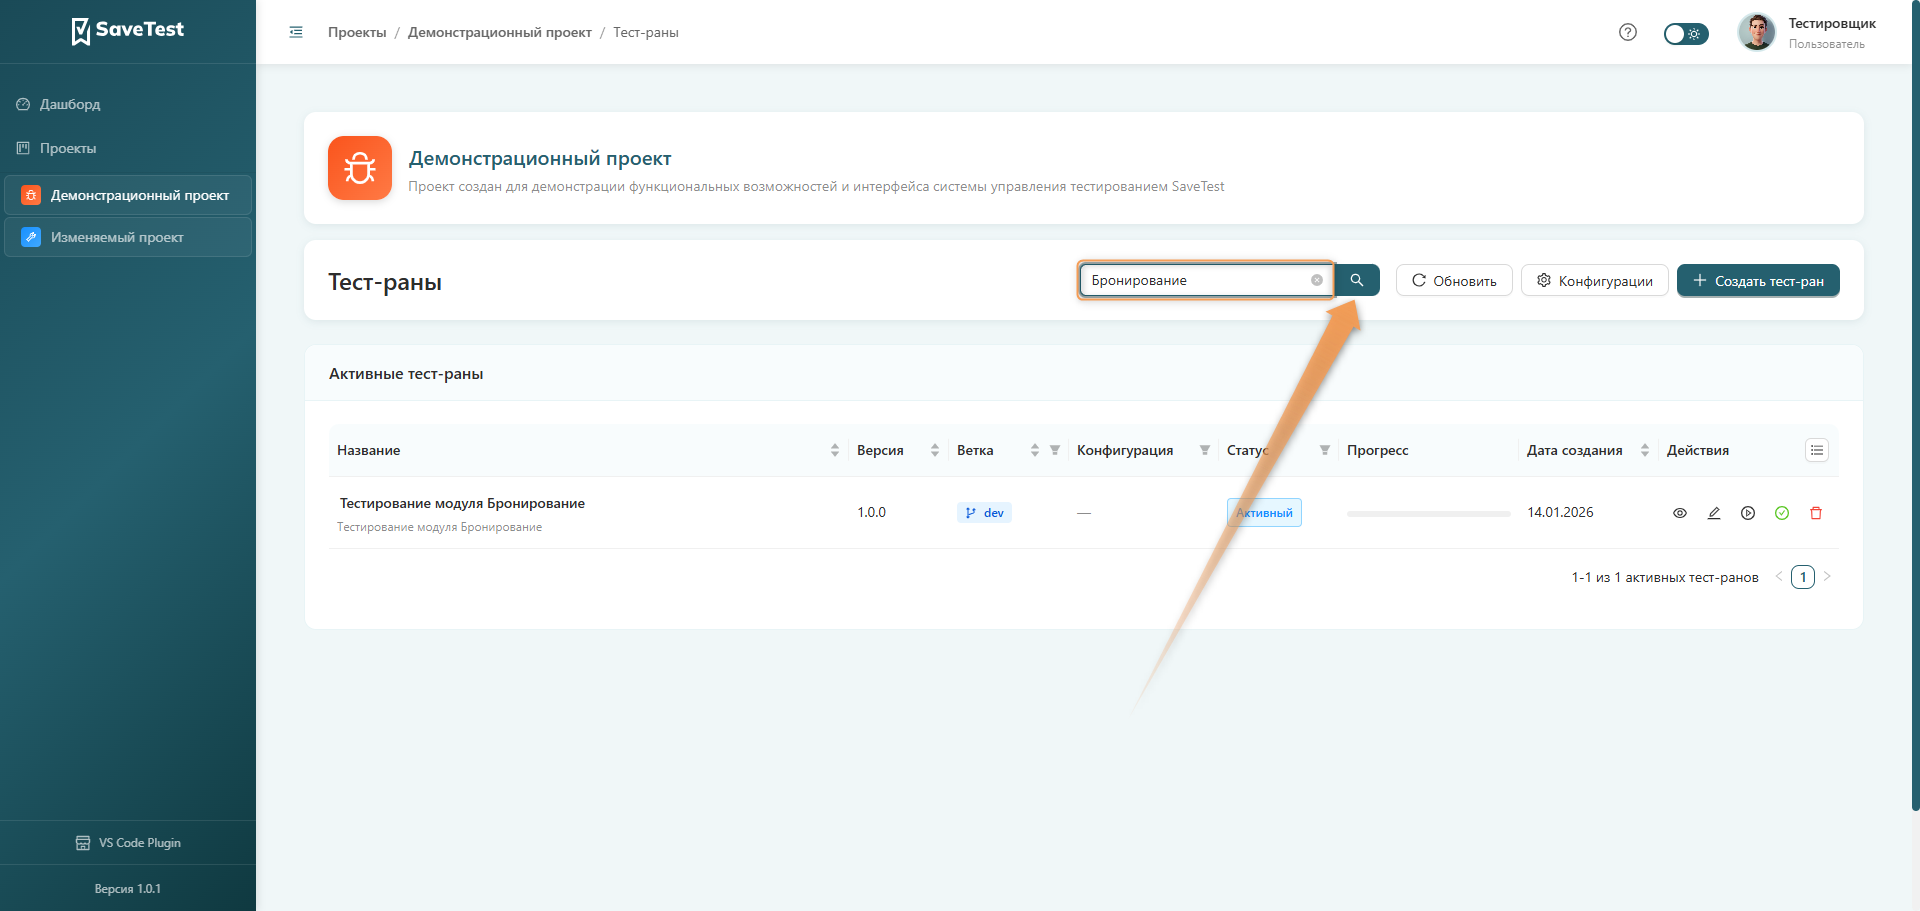
Task: Open the Статус column filter
Action: [1325, 450]
